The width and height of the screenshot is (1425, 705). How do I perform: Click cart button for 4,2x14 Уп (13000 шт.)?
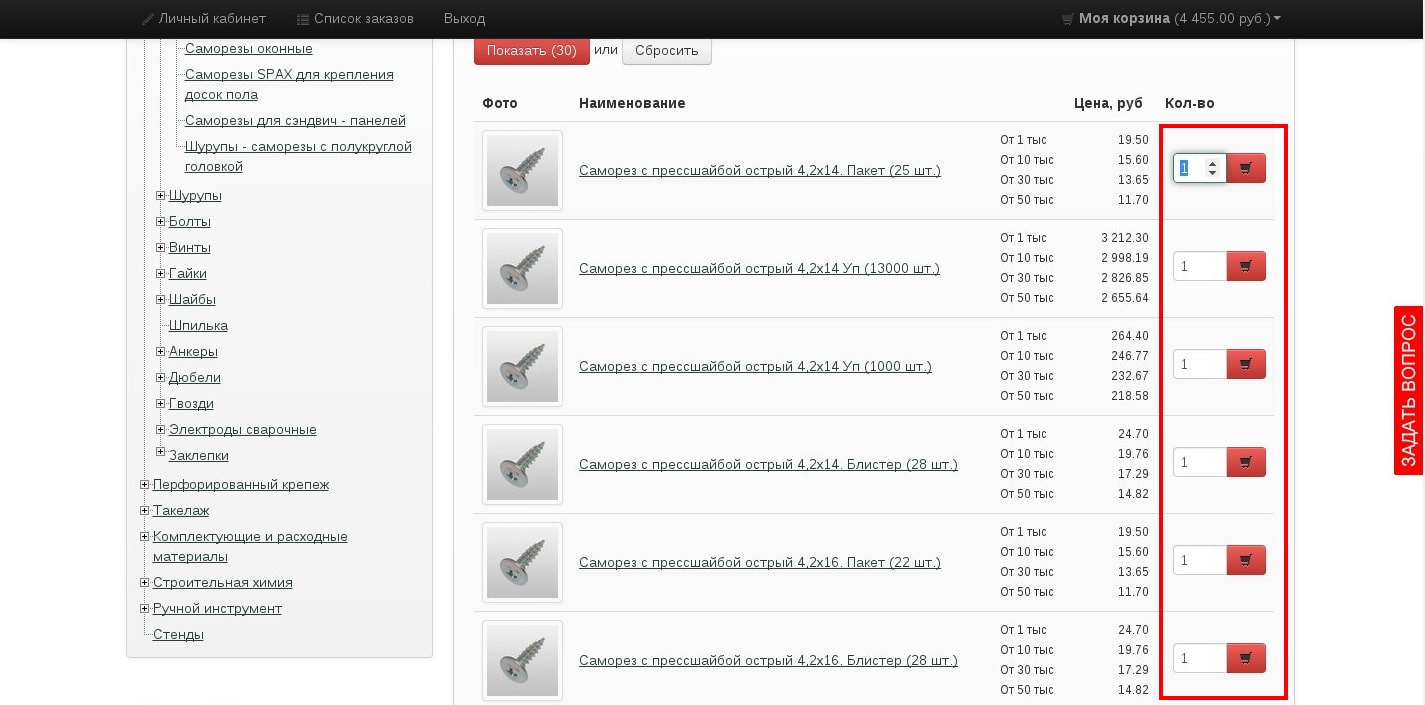(1246, 266)
